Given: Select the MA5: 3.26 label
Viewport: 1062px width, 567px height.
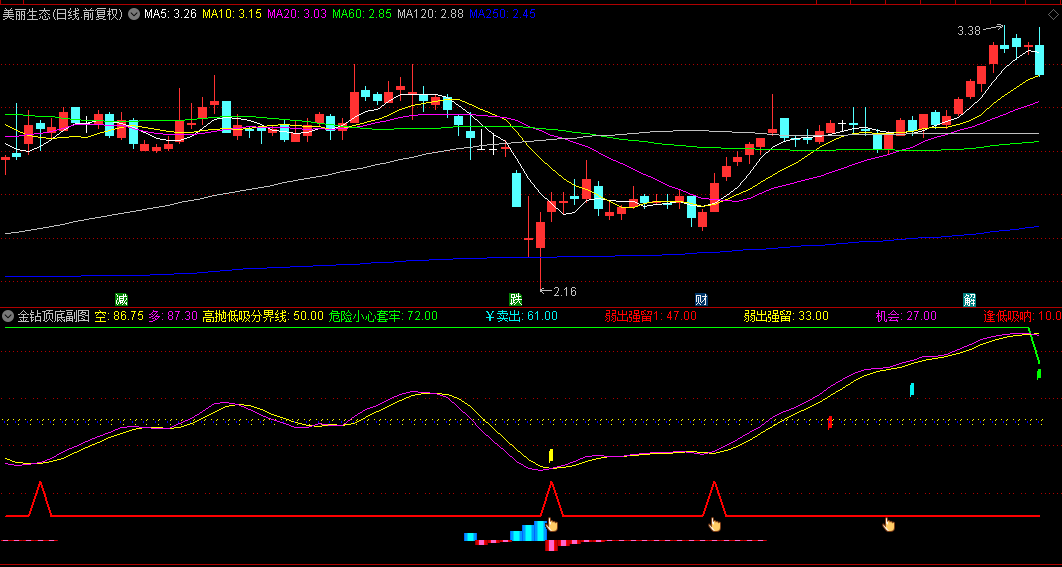Looking at the screenshot, I should coord(173,14).
